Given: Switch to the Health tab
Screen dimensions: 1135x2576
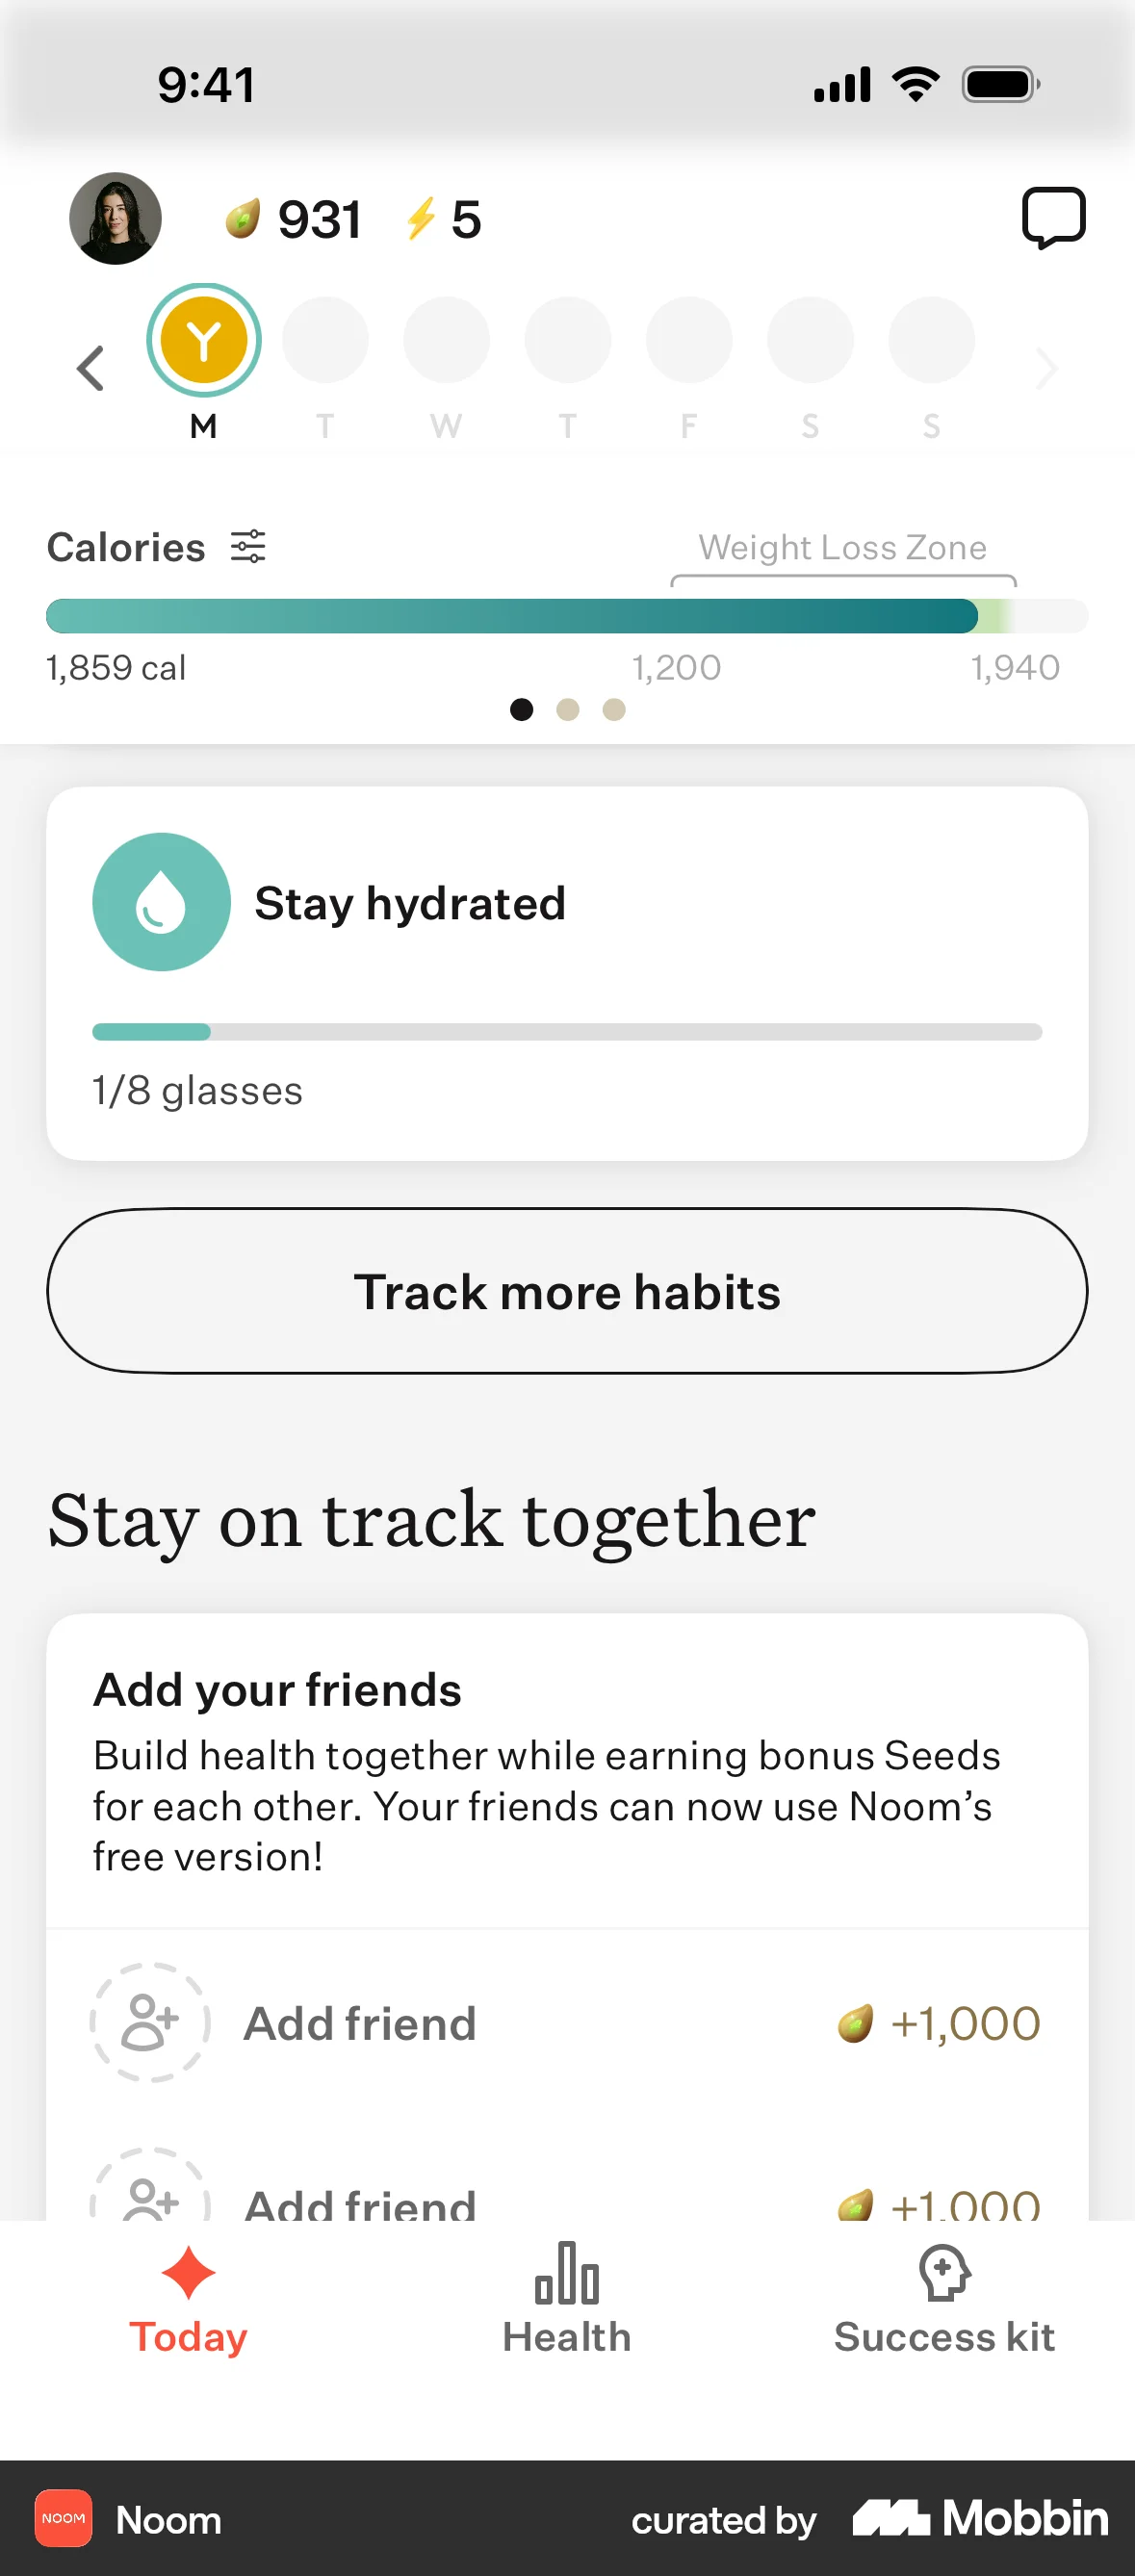Looking at the screenshot, I should (567, 2299).
